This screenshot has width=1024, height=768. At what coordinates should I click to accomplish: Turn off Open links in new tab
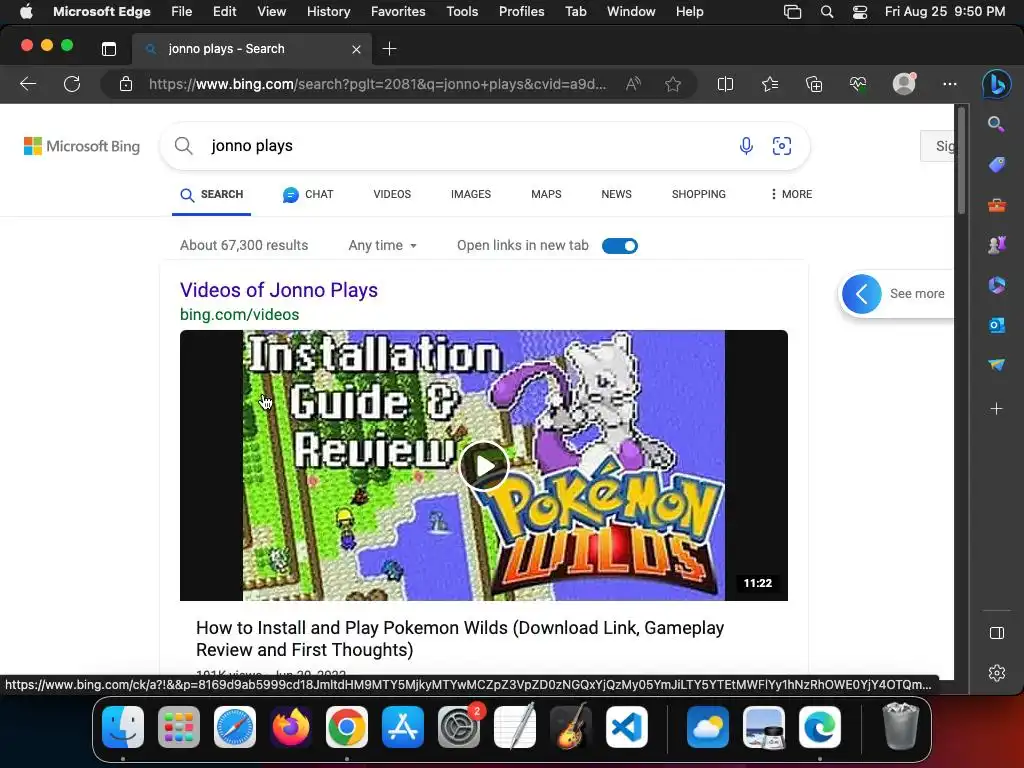620,246
